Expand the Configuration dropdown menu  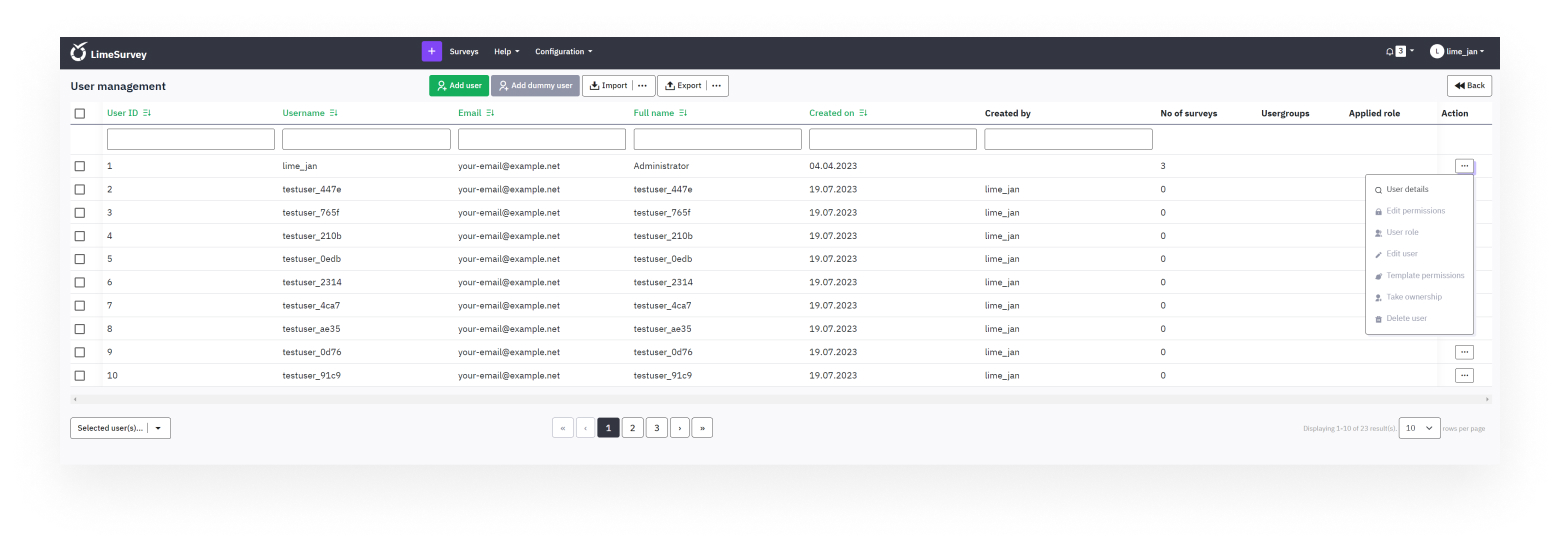click(x=563, y=51)
